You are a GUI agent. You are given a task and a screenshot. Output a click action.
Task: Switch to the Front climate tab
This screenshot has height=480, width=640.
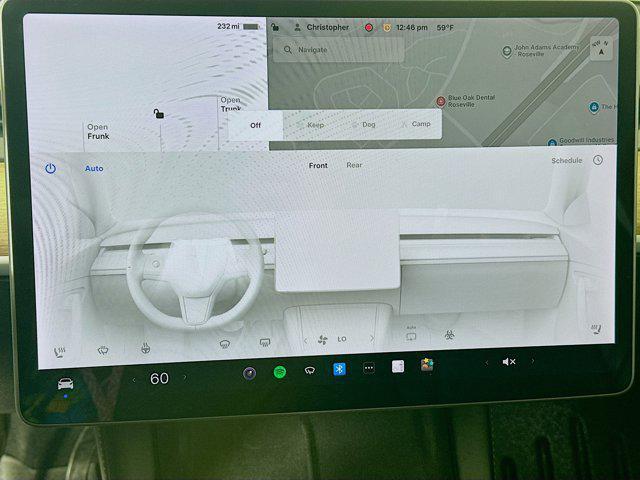(318, 165)
